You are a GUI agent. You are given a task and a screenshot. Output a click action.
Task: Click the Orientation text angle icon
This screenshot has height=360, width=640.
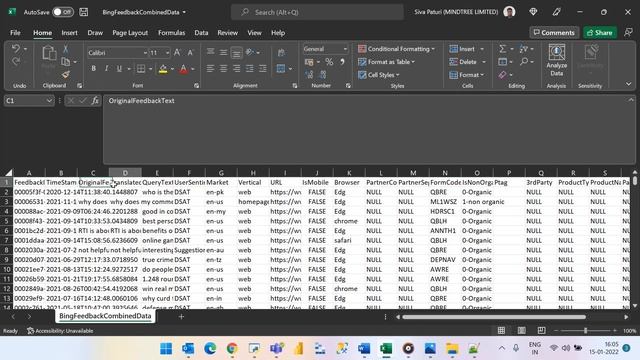coord(250,52)
